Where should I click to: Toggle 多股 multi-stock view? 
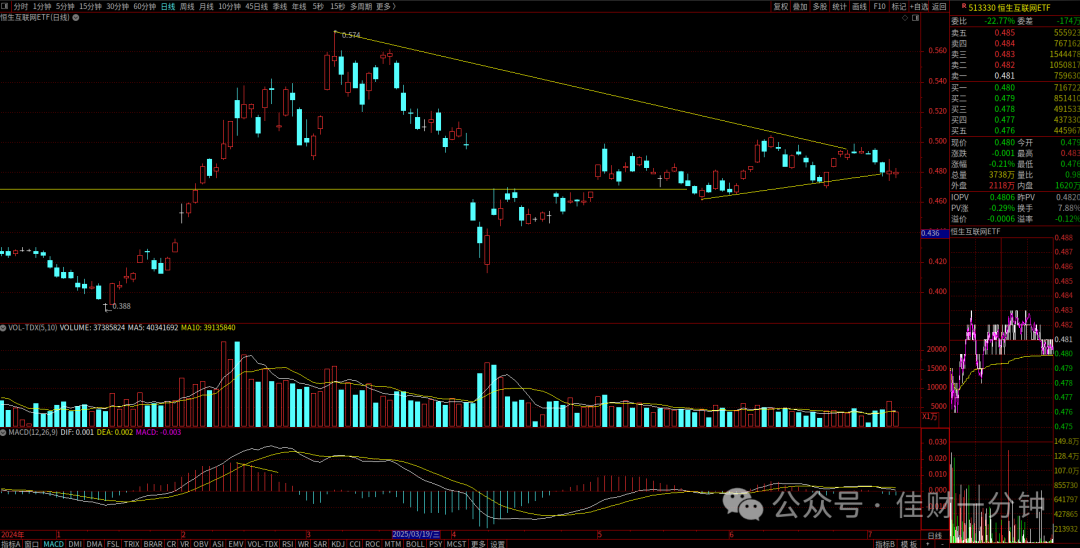[x=820, y=6]
